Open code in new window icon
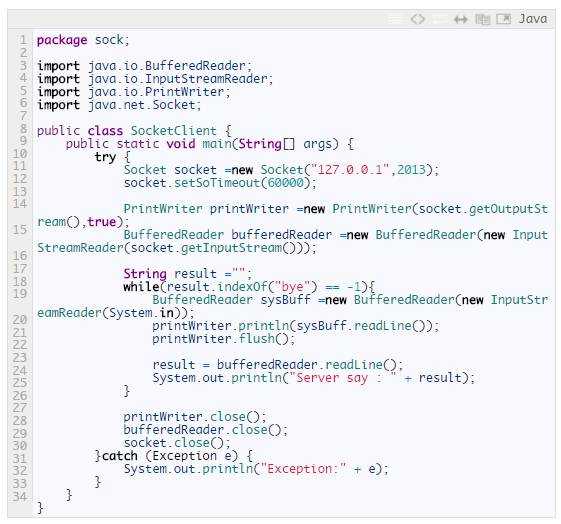Image resolution: width=561 pixels, height=524 pixels. coord(504,19)
